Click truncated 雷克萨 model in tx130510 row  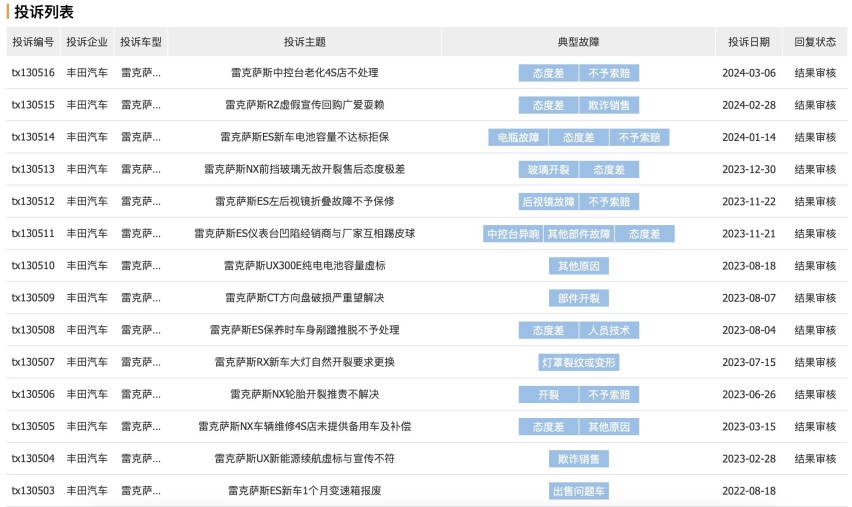point(141,266)
